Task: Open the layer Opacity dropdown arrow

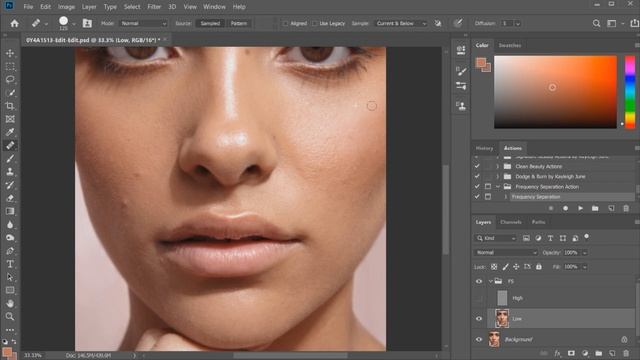Action: (x=584, y=253)
